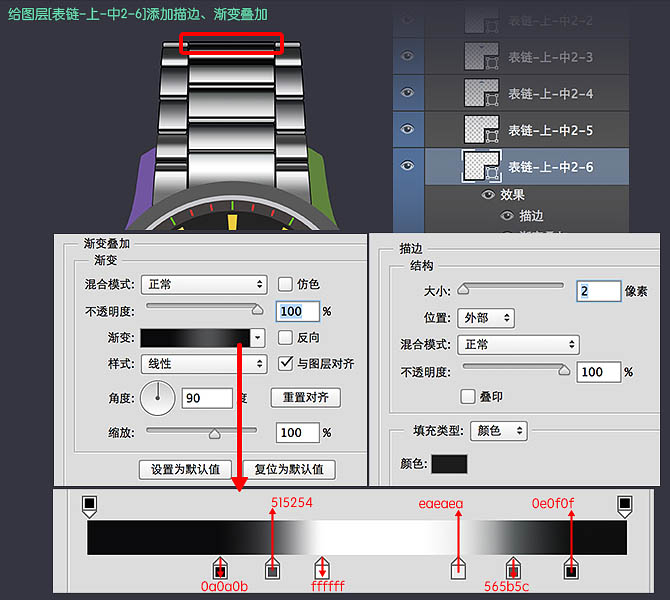Uncheck 与图层对齐 align with layer
Image resolution: width=670 pixels, height=600 pixels.
point(285,364)
